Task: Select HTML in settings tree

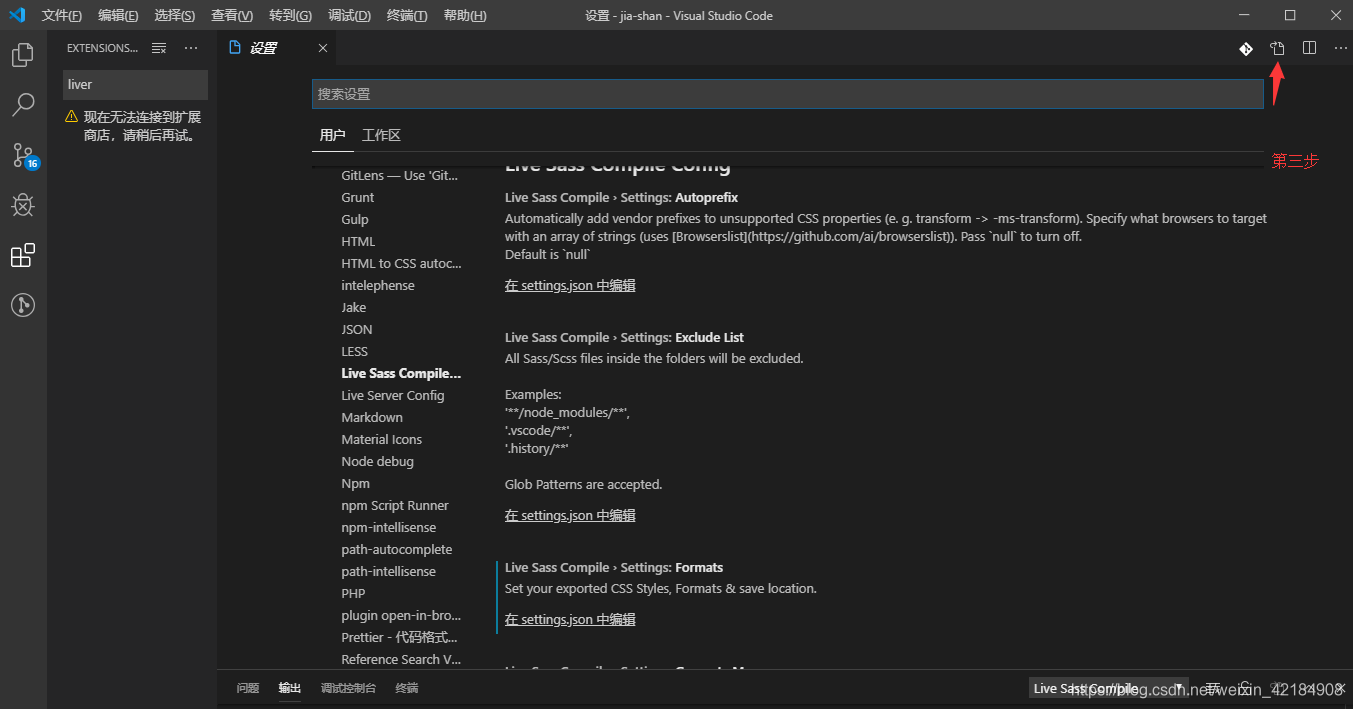Action: point(358,241)
